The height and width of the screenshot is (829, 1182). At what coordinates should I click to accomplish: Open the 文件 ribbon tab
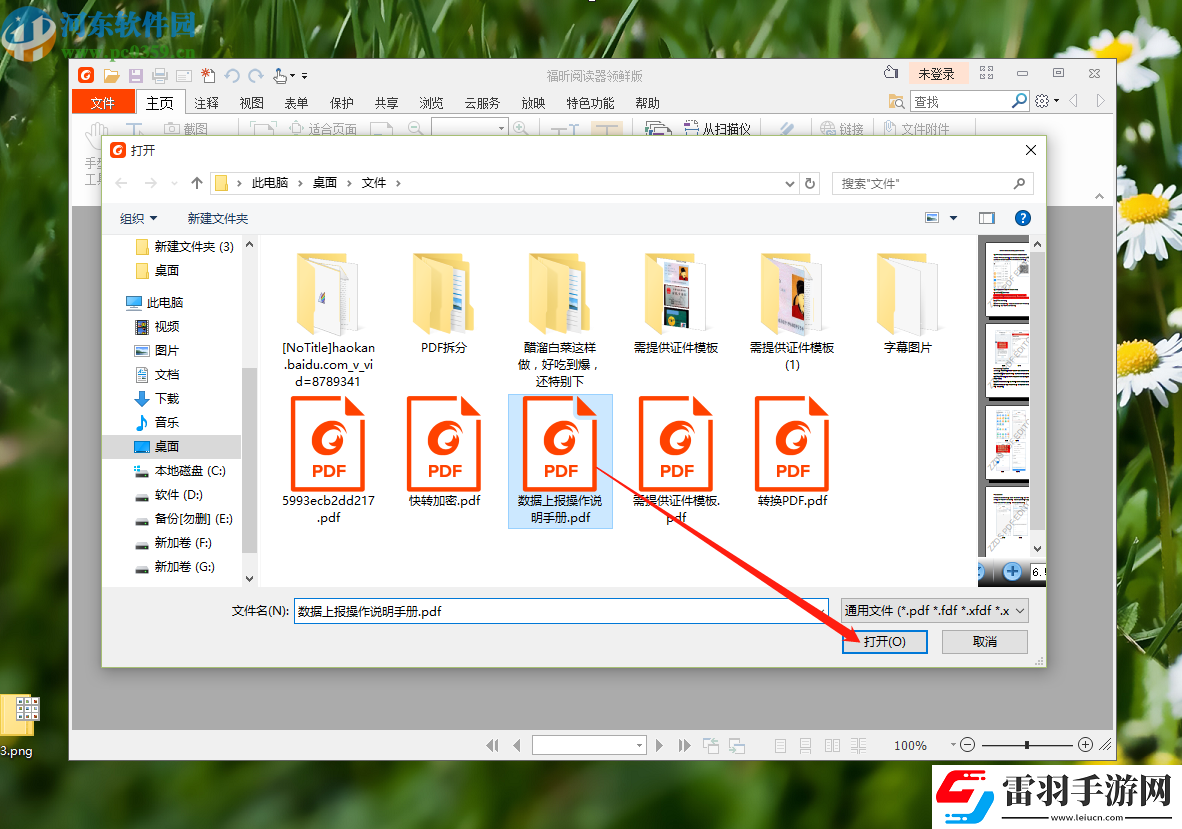(103, 102)
